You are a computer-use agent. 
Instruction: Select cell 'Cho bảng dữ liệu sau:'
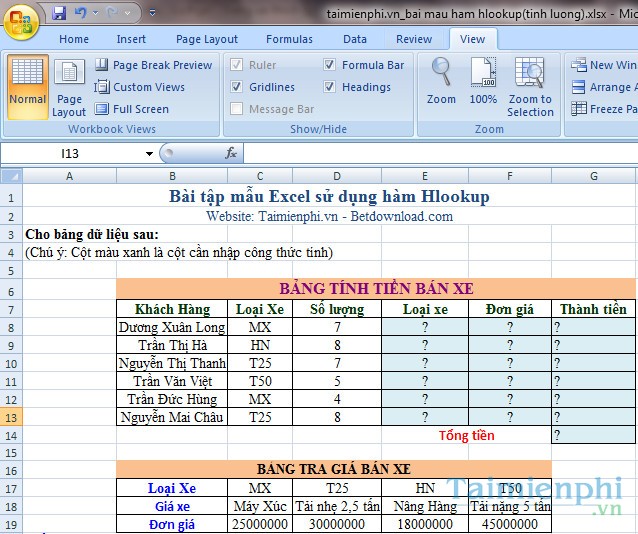(92, 234)
